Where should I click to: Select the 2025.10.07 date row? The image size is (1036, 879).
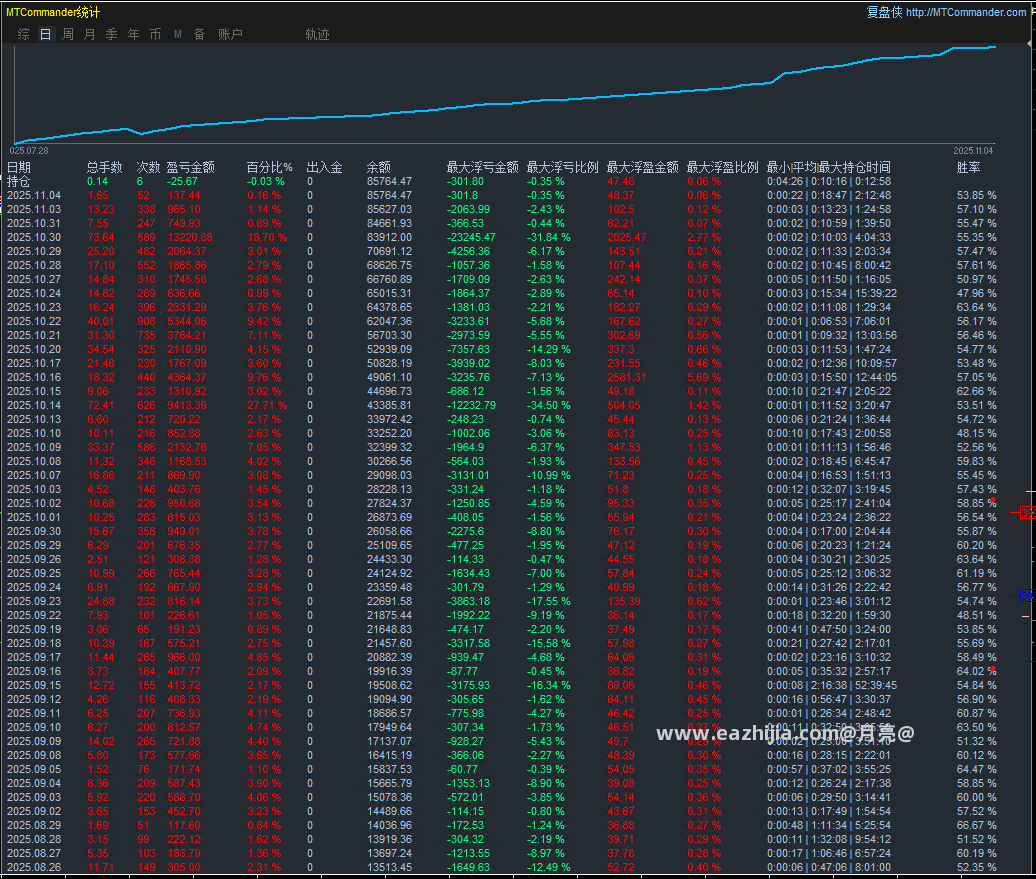34,475
